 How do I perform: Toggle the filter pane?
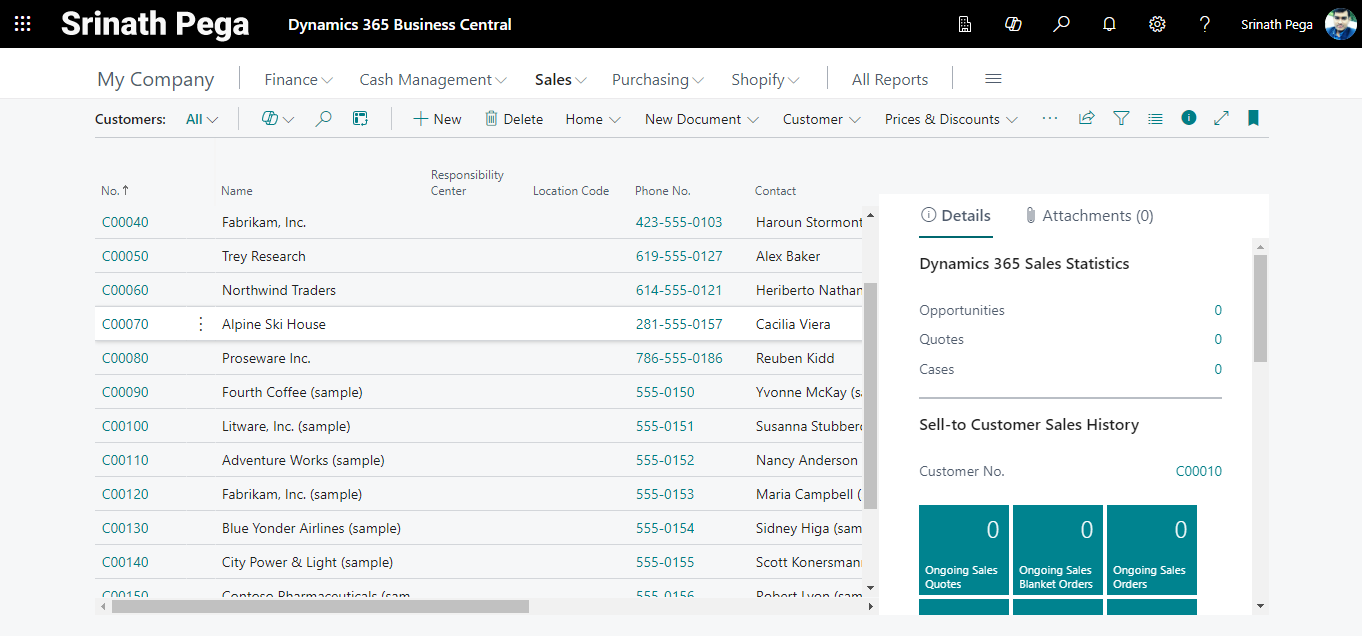(1121, 118)
